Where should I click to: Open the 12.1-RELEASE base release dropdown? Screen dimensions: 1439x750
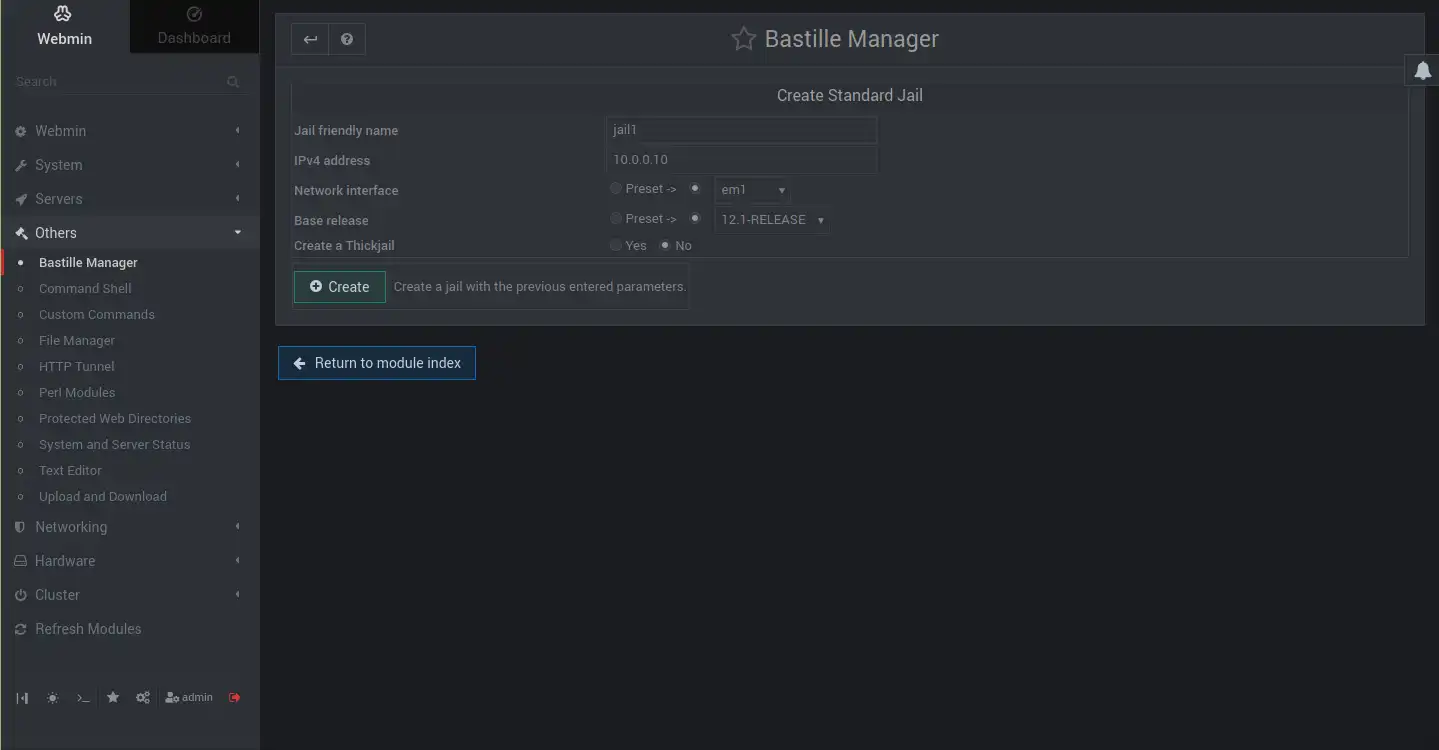[772, 220]
